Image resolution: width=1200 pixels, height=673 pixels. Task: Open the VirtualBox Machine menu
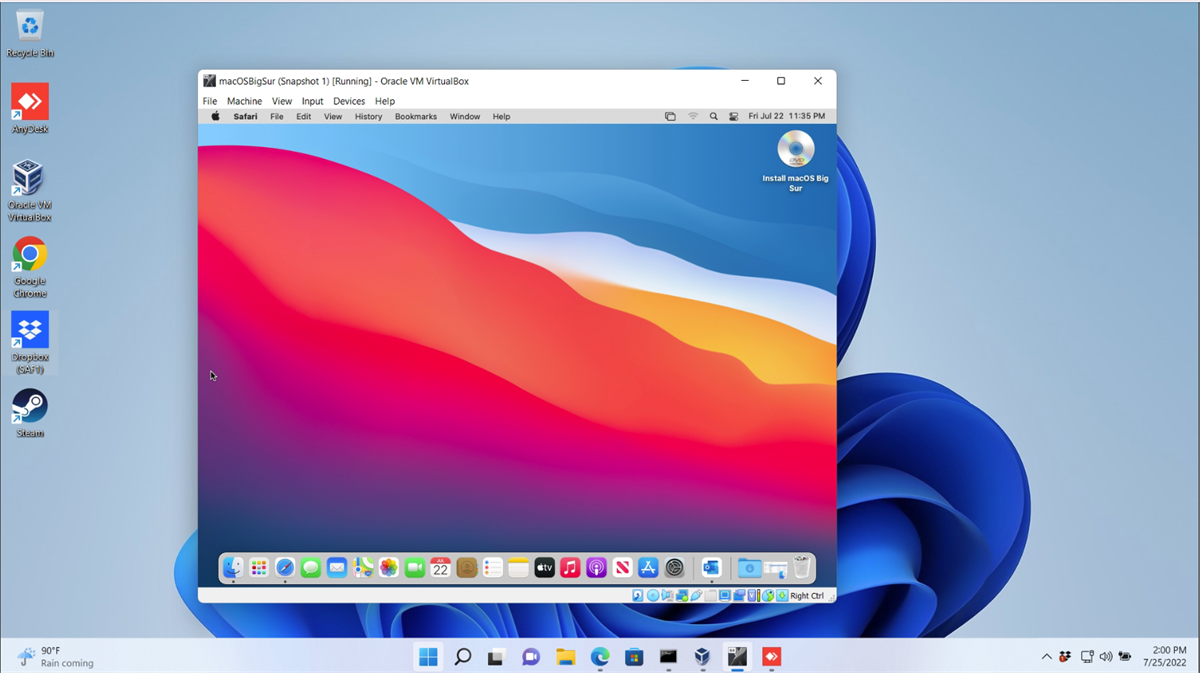click(244, 101)
